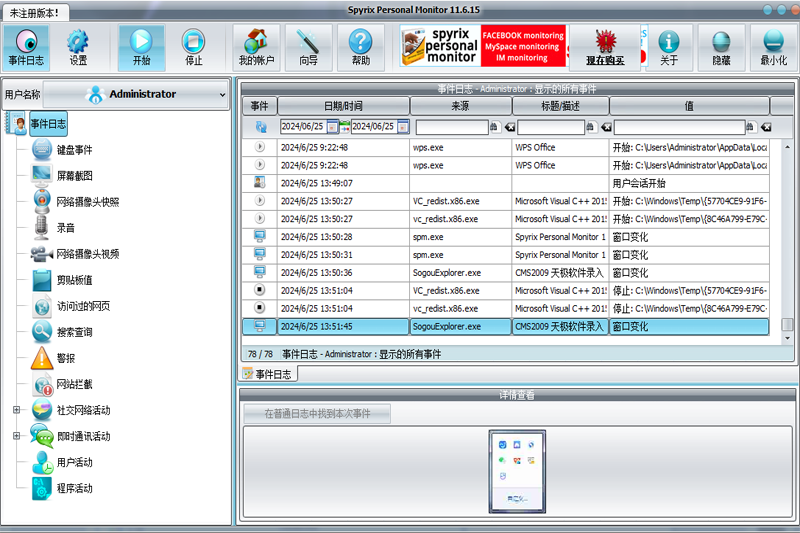Select the wps.exe row at 9:22:48 first entry

coord(506,147)
